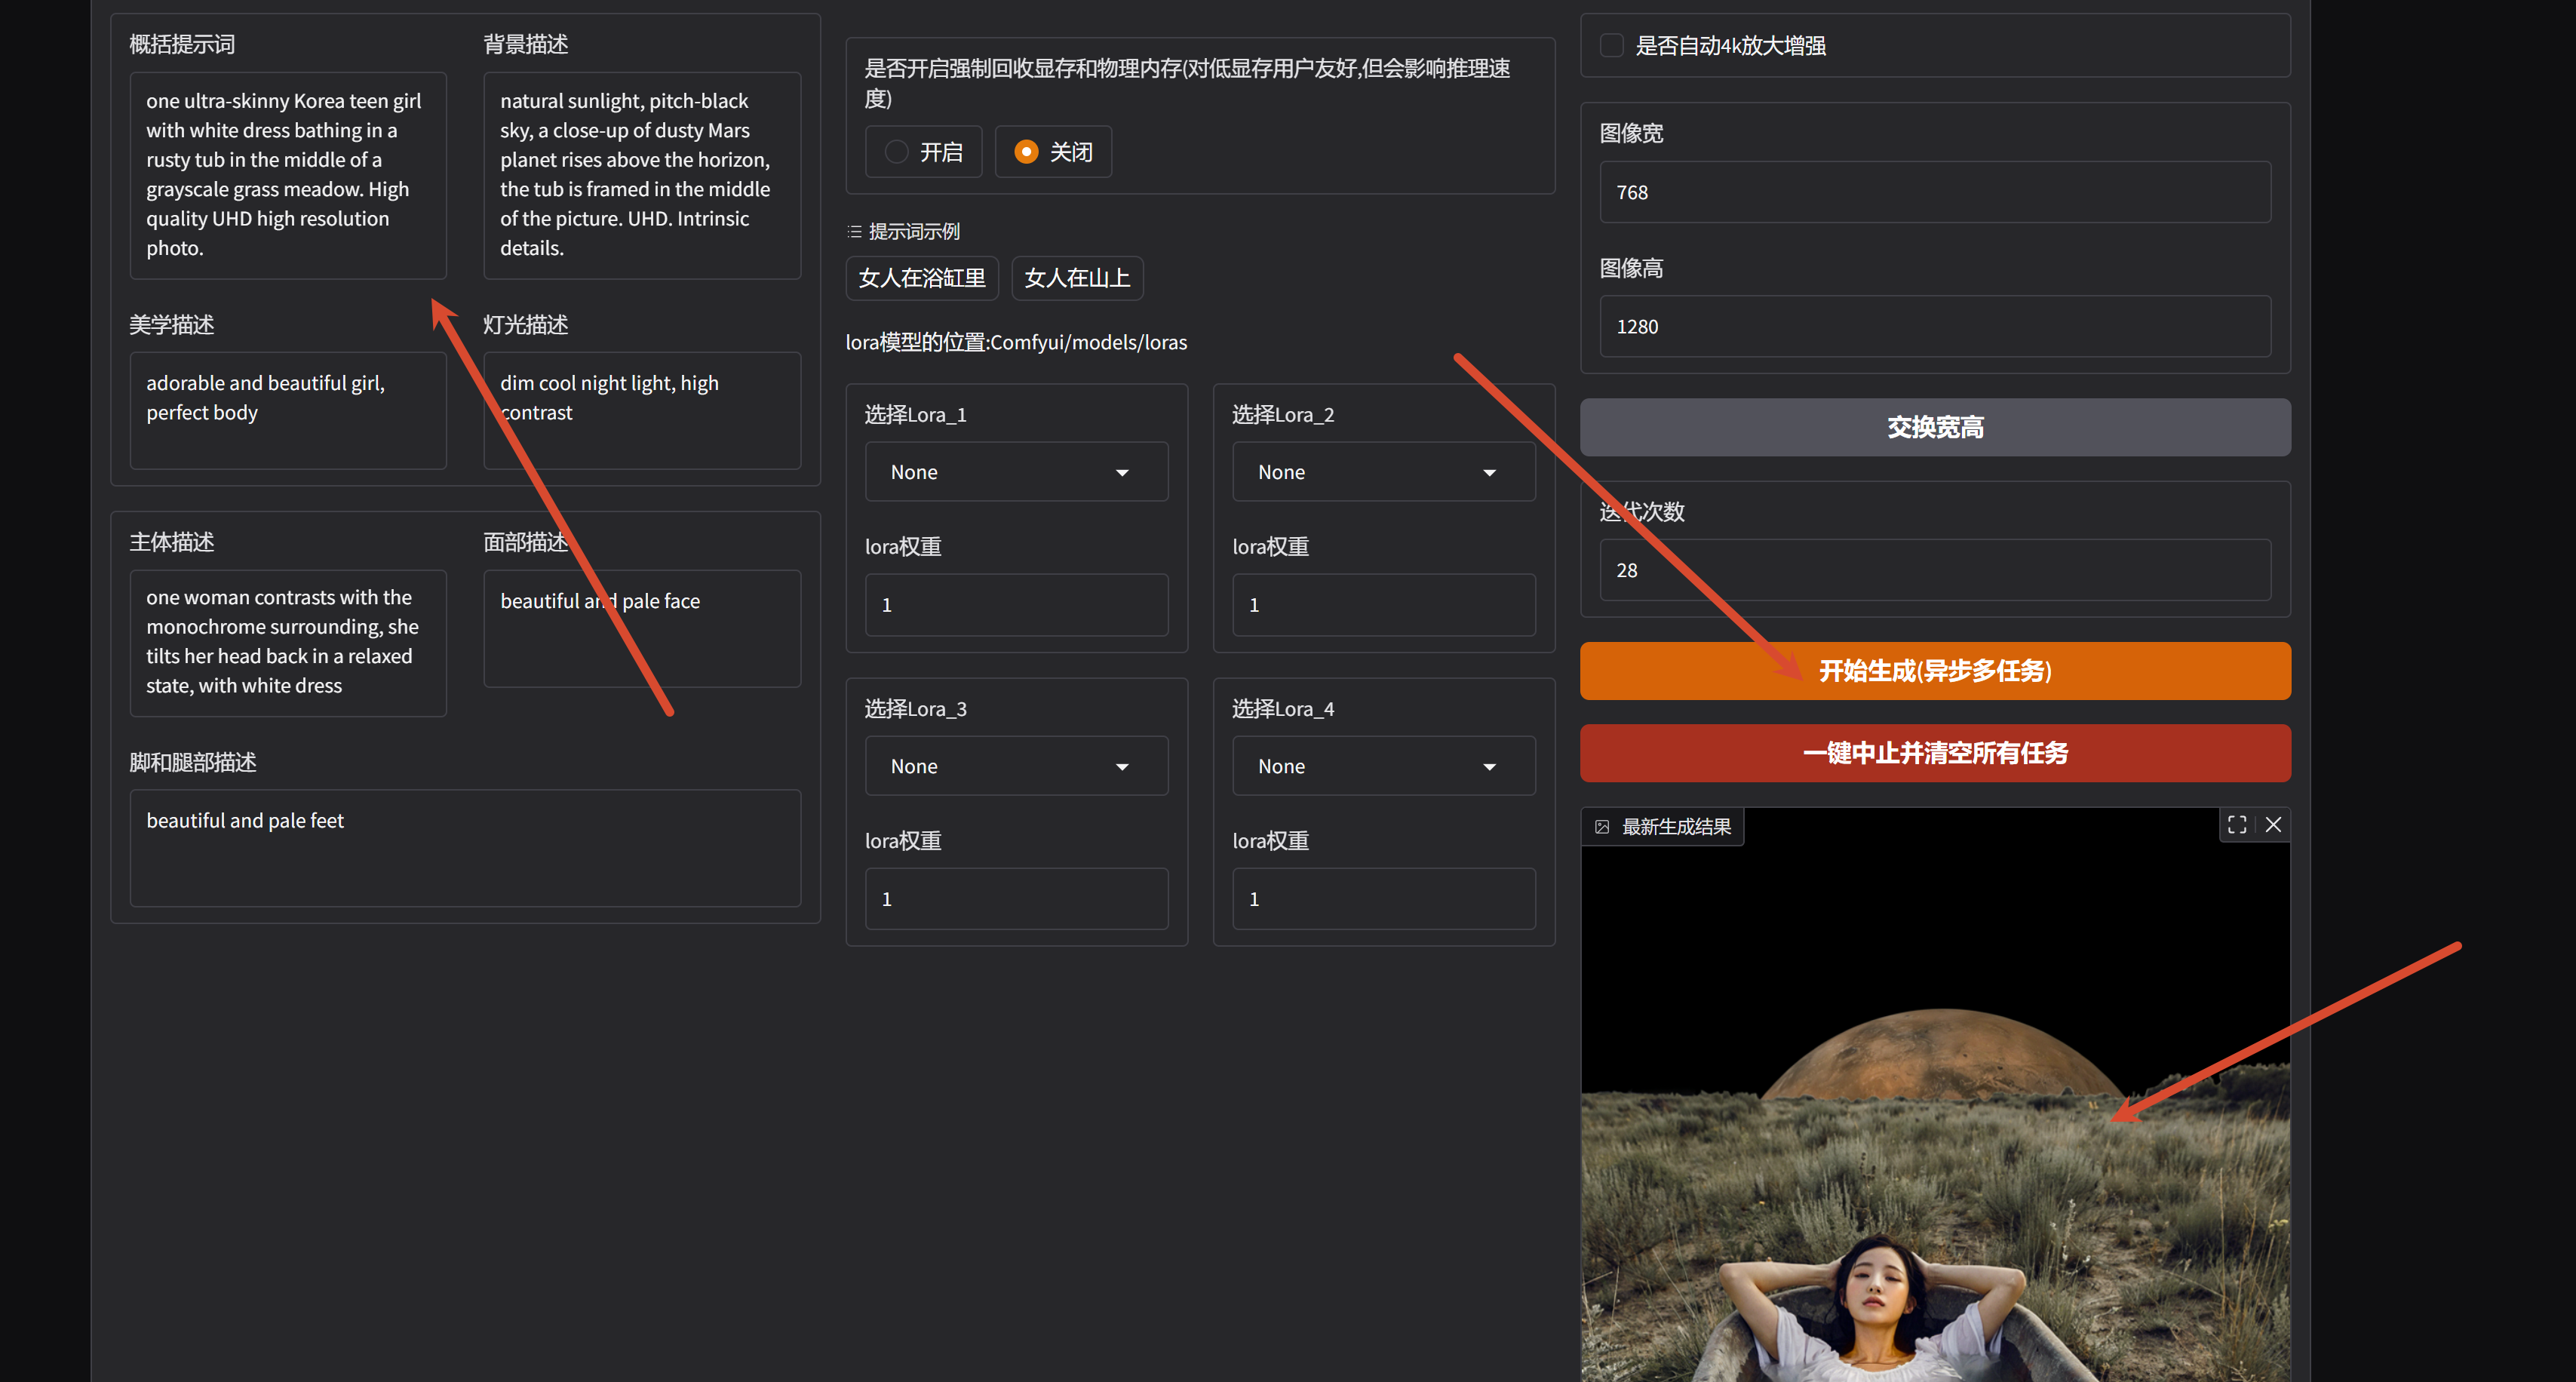Viewport: 2576px width, 1382px height.
Task: Expand the 选择Lora_1 dropdown
Action: pos(1016,472)
